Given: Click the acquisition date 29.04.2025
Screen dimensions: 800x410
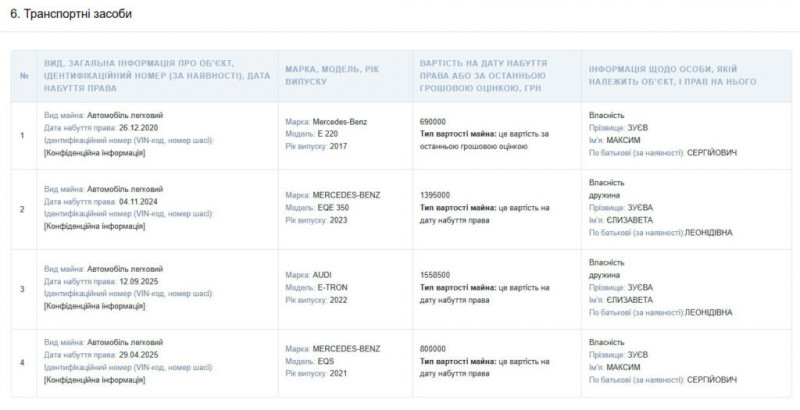Looking at the screenshot, I should pyautogui.click(x=140, y=355).
